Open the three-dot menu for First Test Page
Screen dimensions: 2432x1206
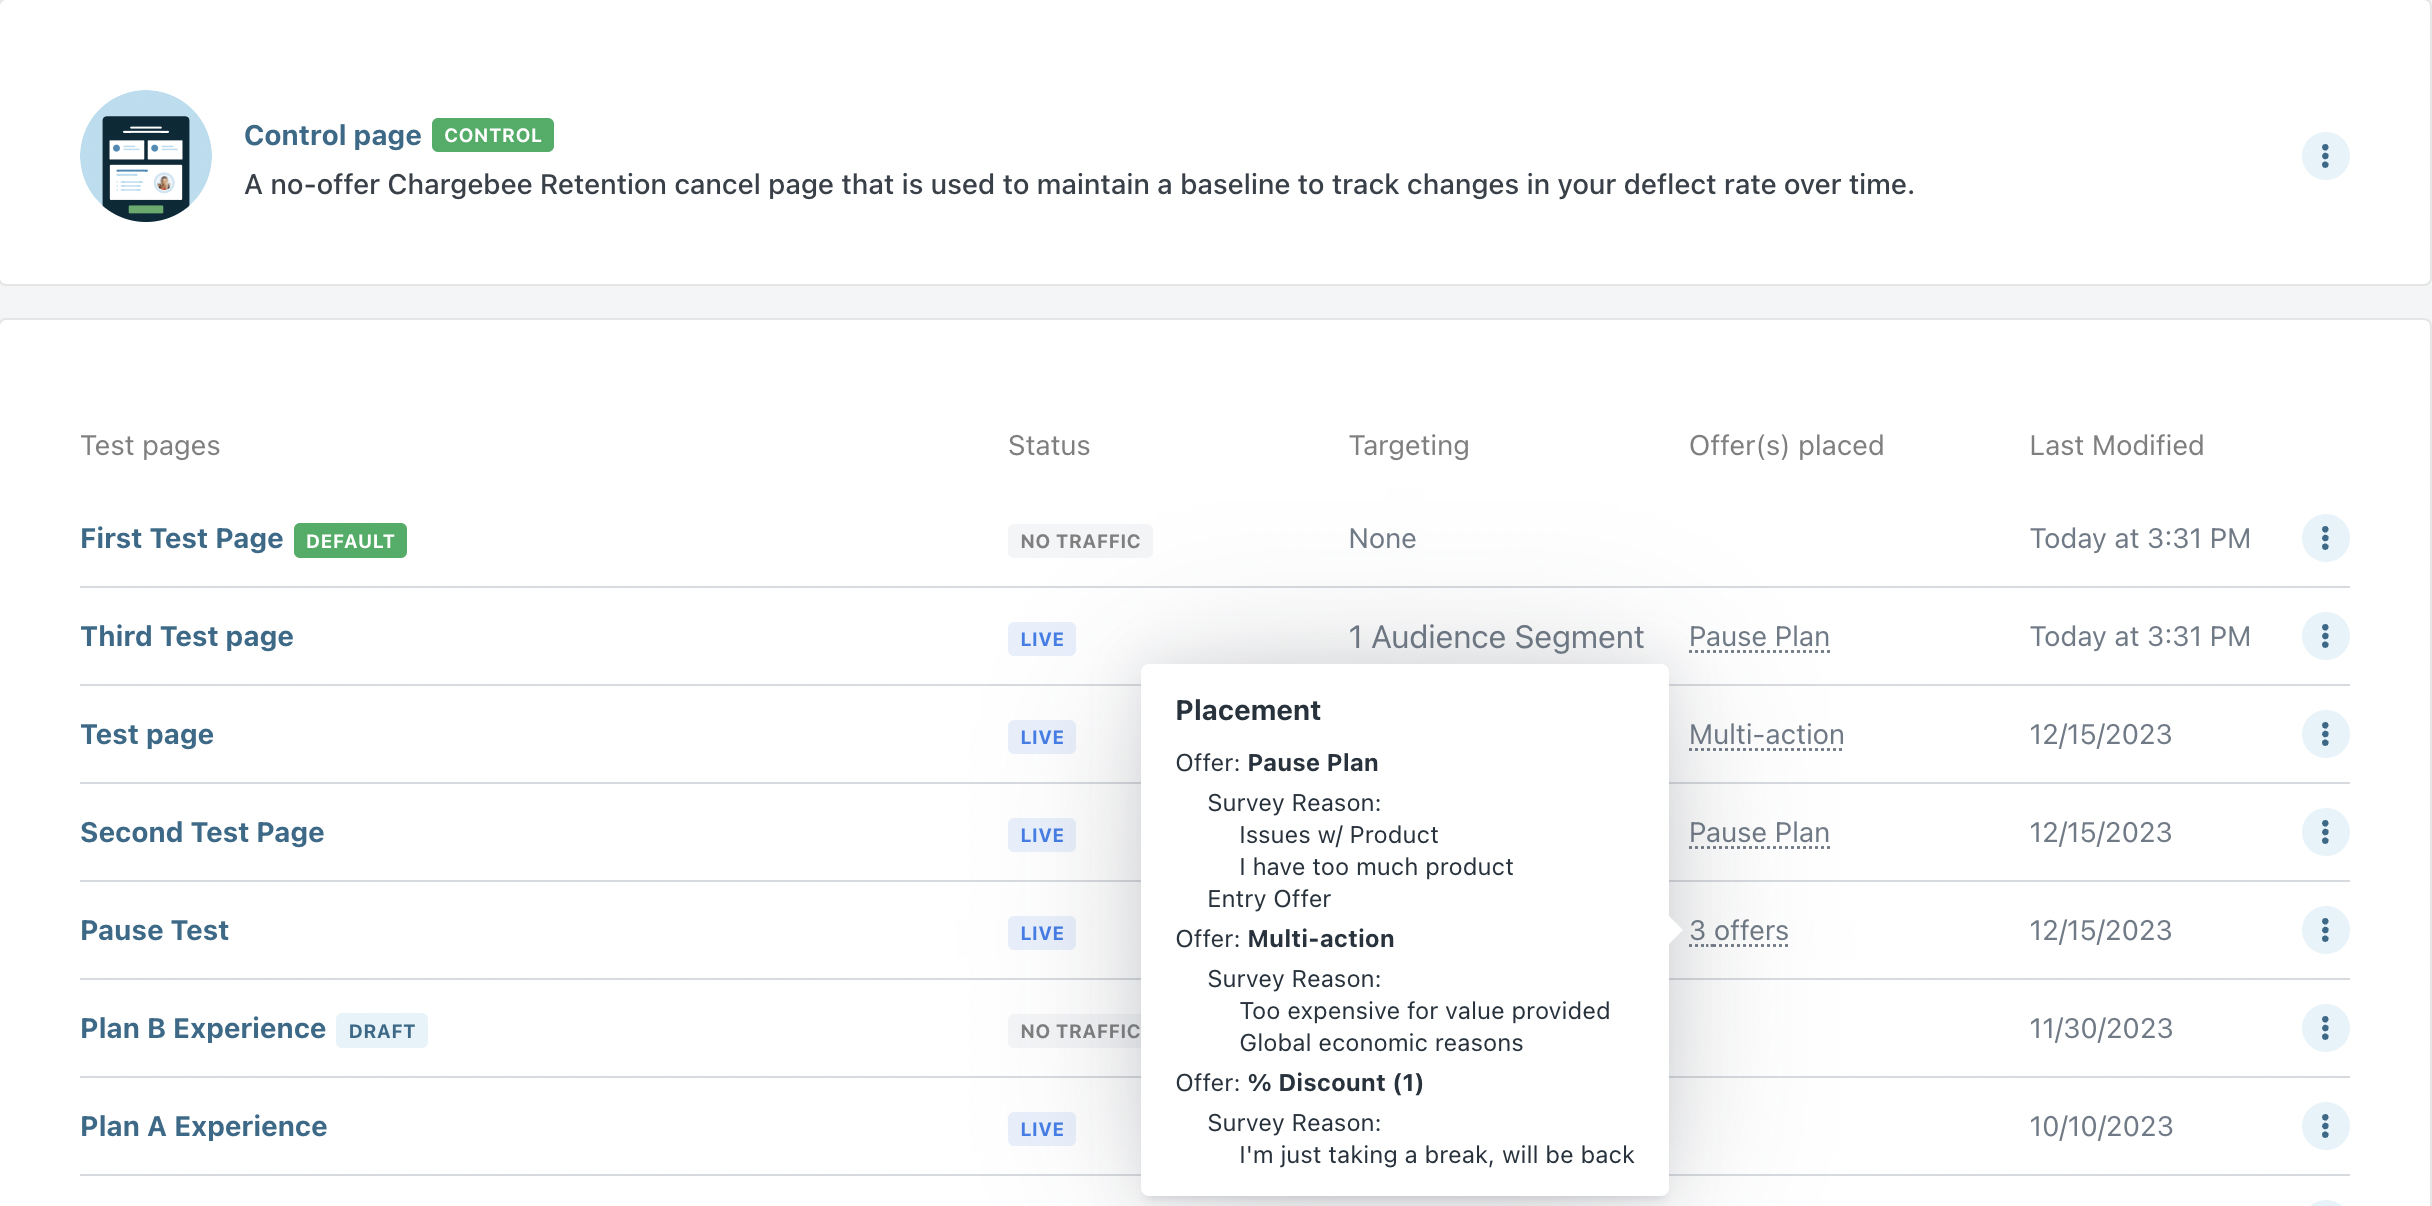2324,539
